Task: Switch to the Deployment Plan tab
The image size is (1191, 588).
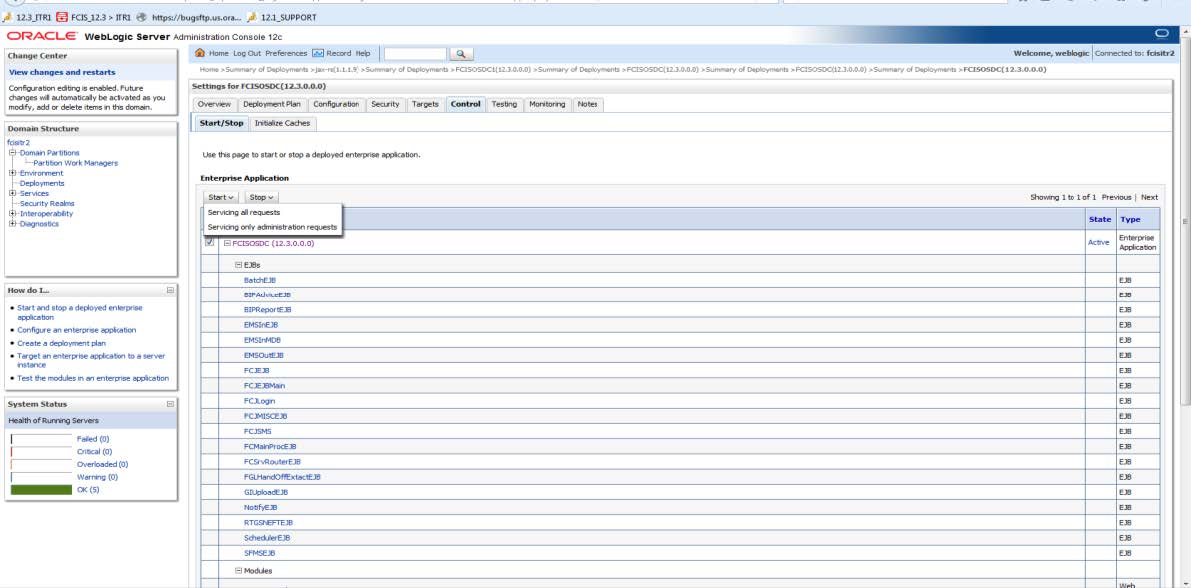Action: point(272,104)
